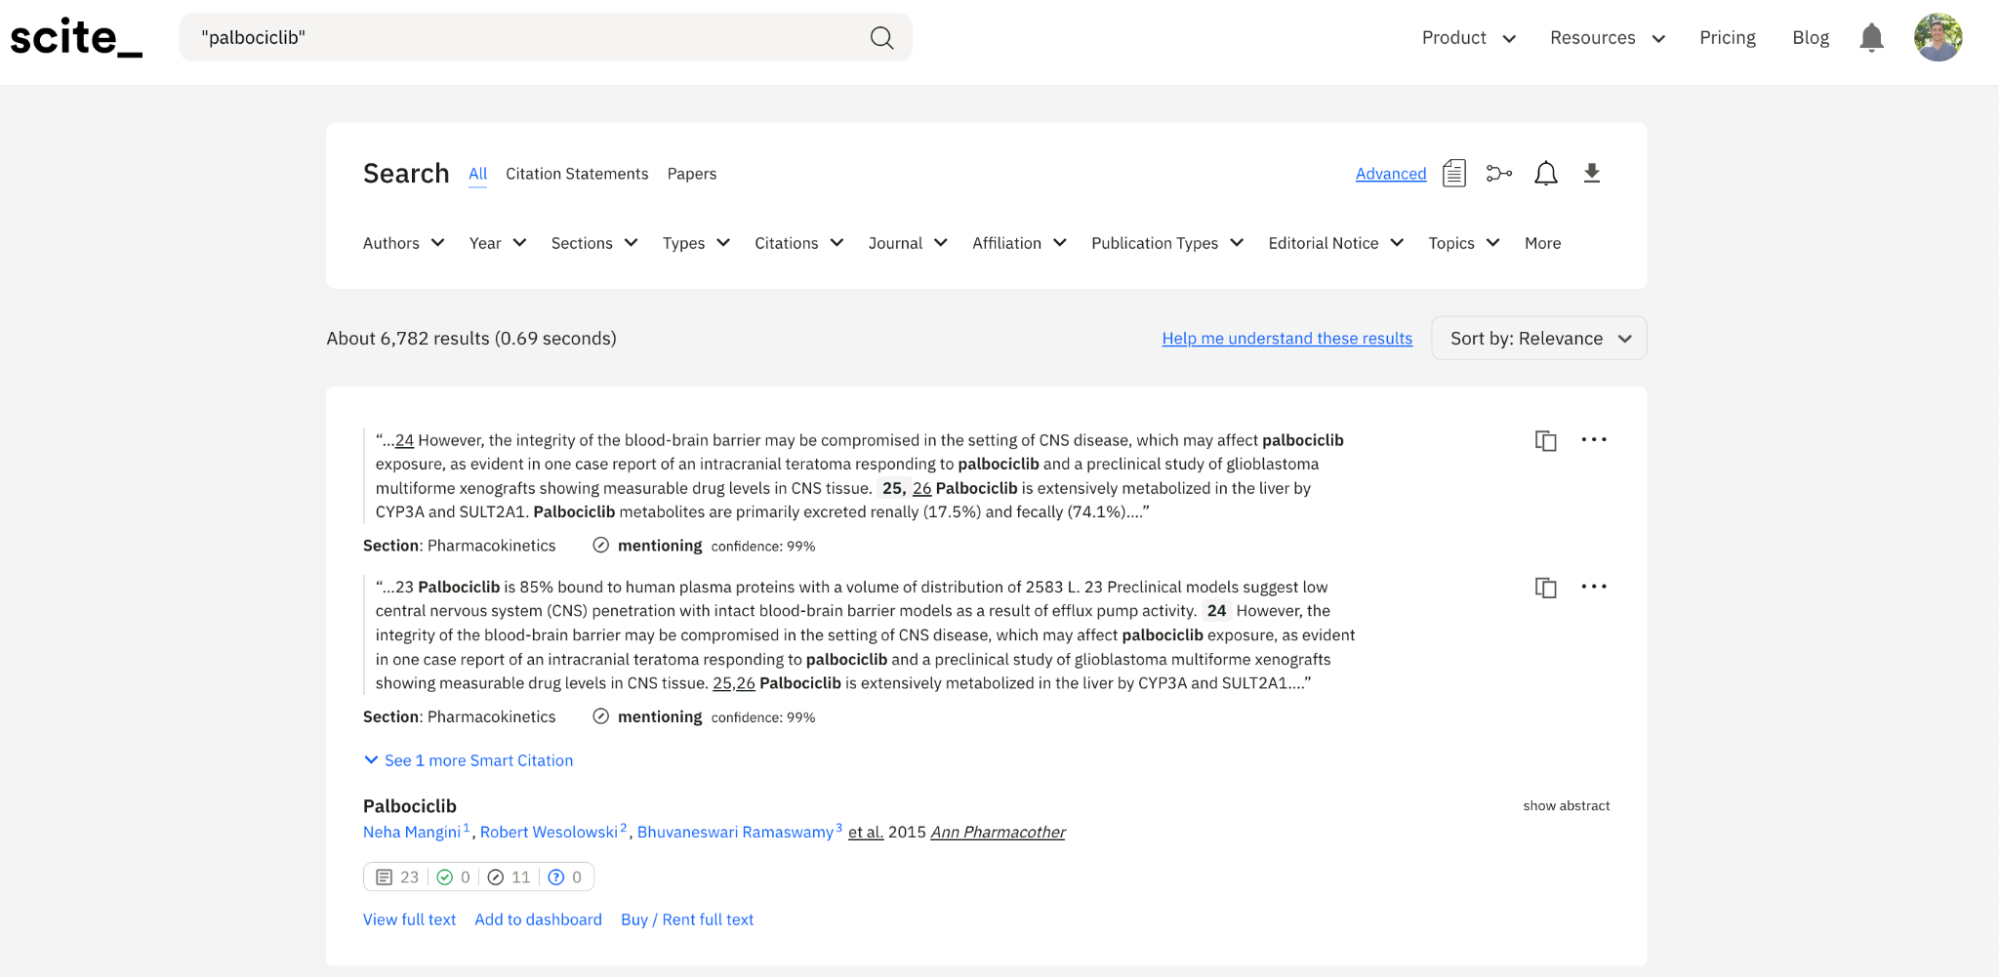Click the search alert bell icon
1999x978 pixels.
(1545, 174)
